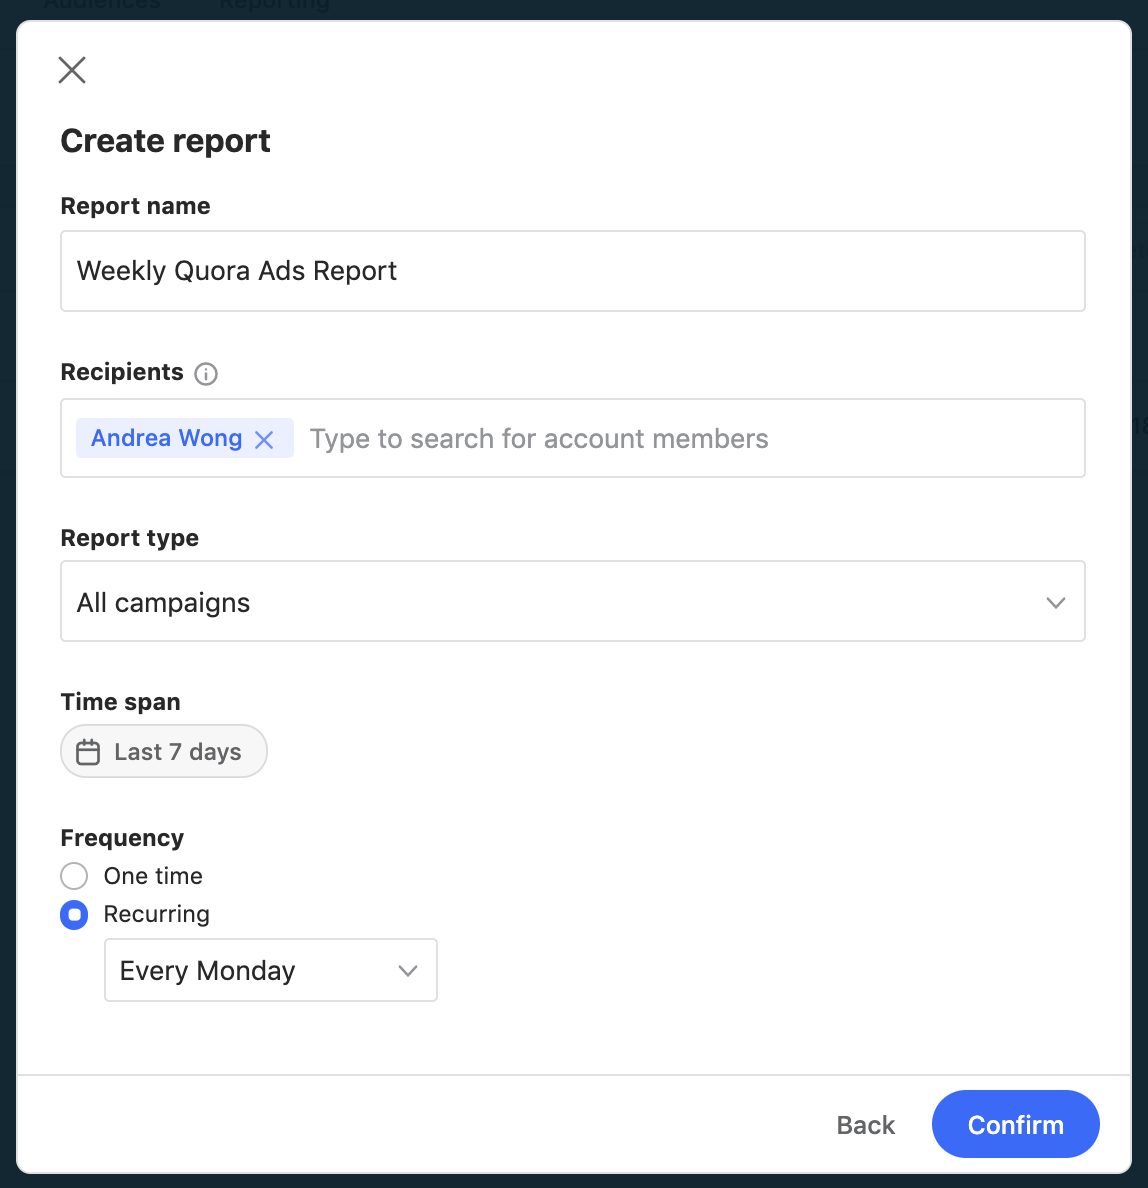Click the info icon beside Recipients
1148x1188 pixels.
(206, 374)
